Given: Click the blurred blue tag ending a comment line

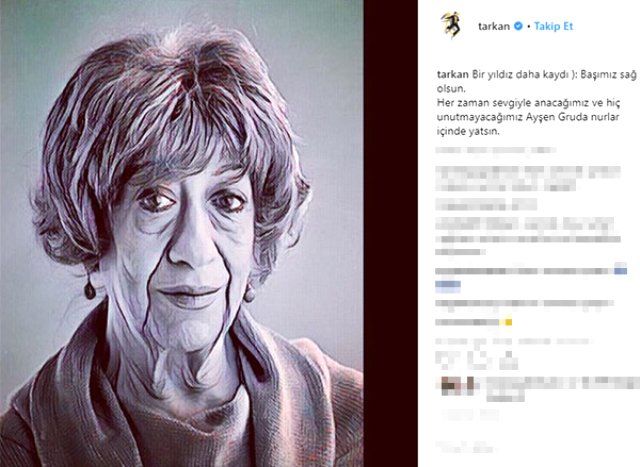Looking at the screenshot, I should tap(620, 270).
